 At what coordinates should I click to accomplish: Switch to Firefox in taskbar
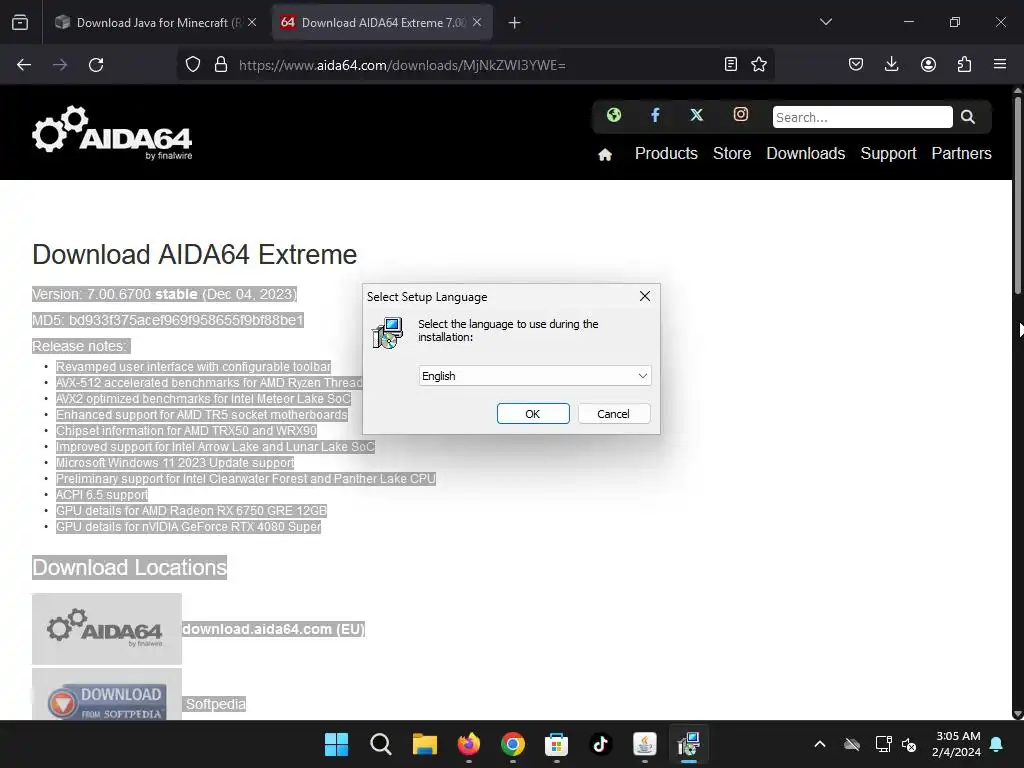pyautogui.click(x=468, y=744)
